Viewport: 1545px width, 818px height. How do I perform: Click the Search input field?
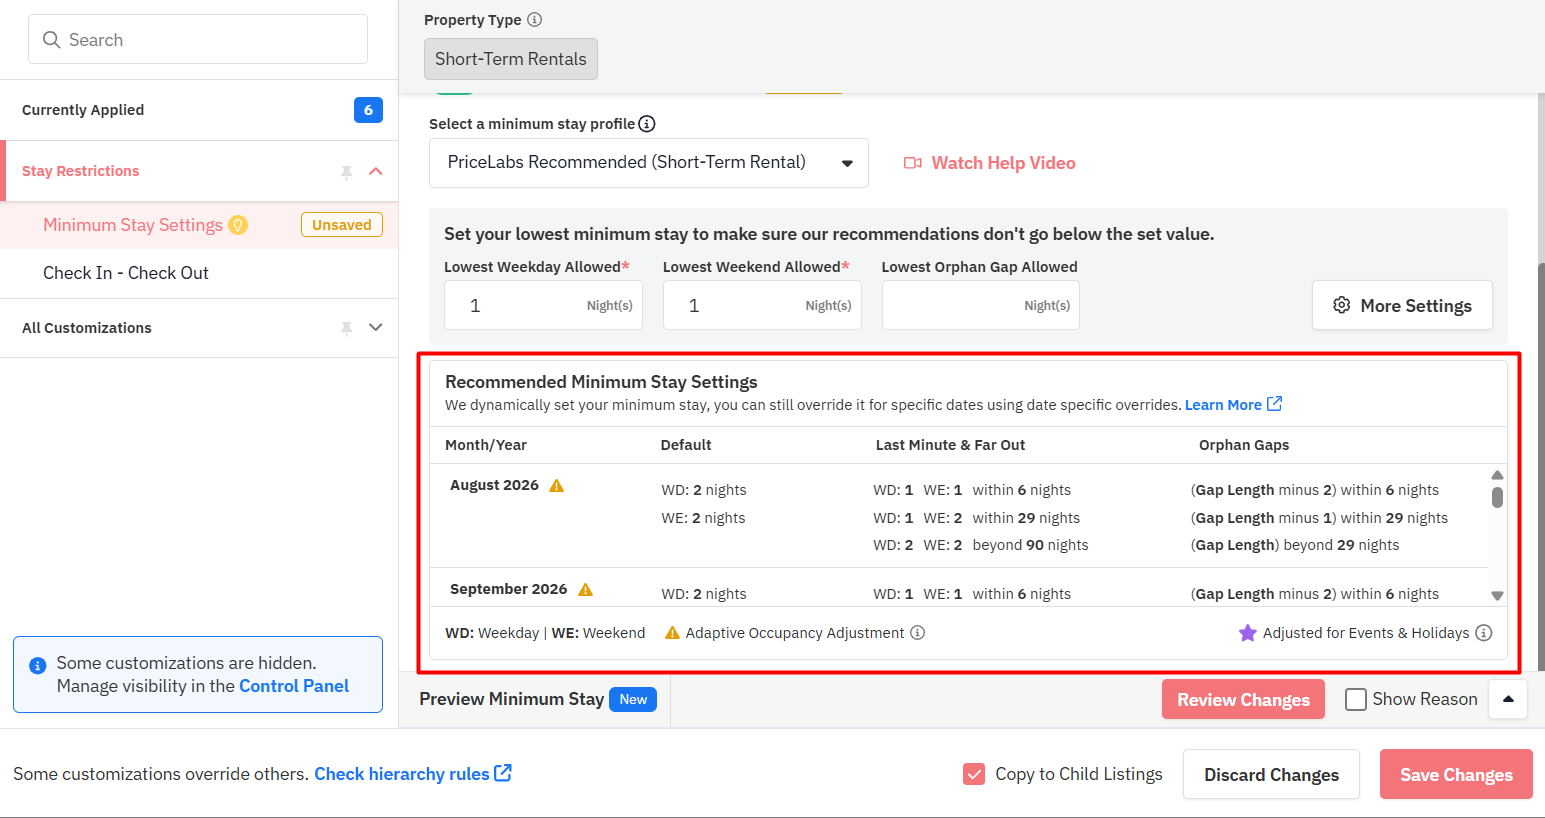click(198, 39)
